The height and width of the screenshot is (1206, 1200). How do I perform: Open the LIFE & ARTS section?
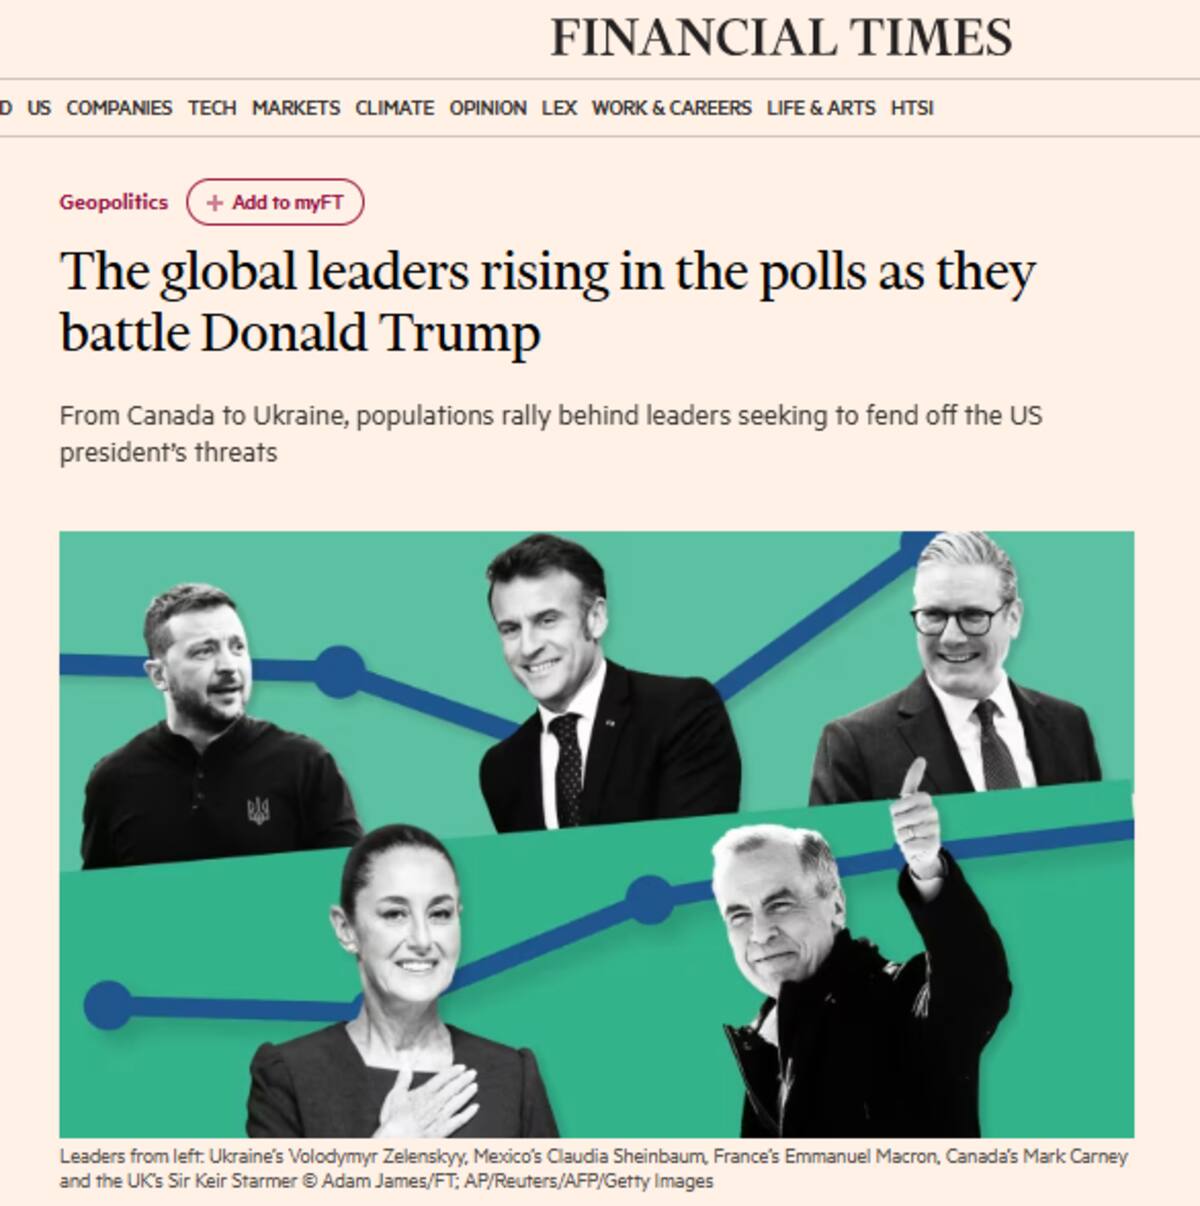(x=820, y=107)
